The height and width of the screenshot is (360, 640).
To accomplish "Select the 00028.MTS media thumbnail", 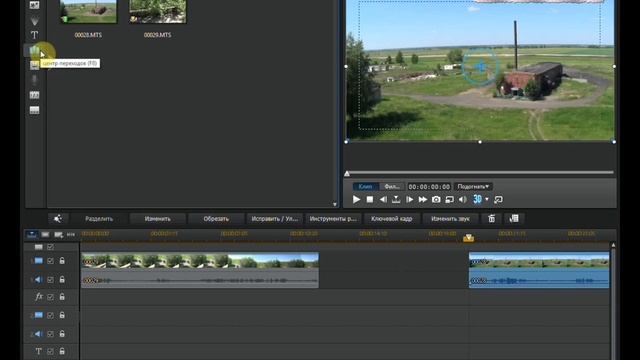I will click(88, 11).
